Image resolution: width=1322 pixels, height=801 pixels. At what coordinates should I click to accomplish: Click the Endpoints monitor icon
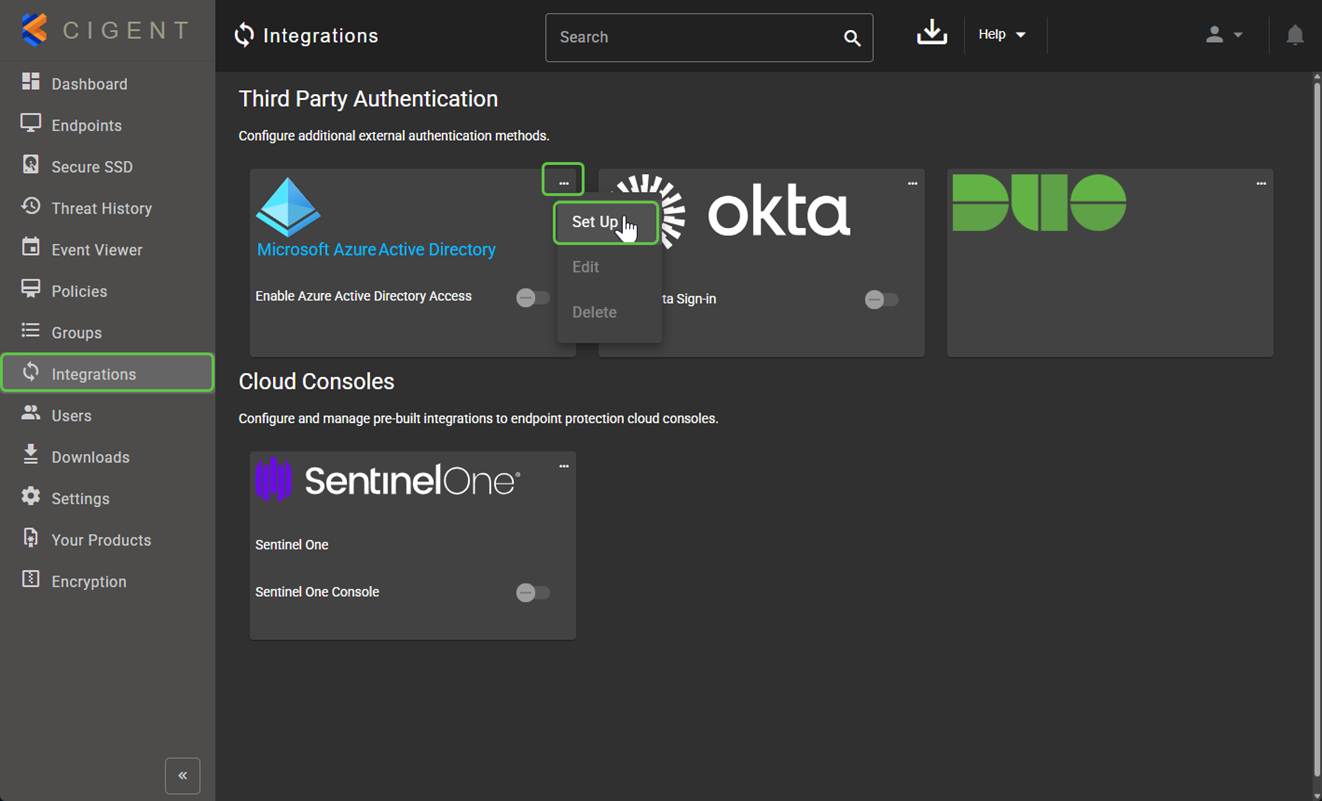pos(31,124)
